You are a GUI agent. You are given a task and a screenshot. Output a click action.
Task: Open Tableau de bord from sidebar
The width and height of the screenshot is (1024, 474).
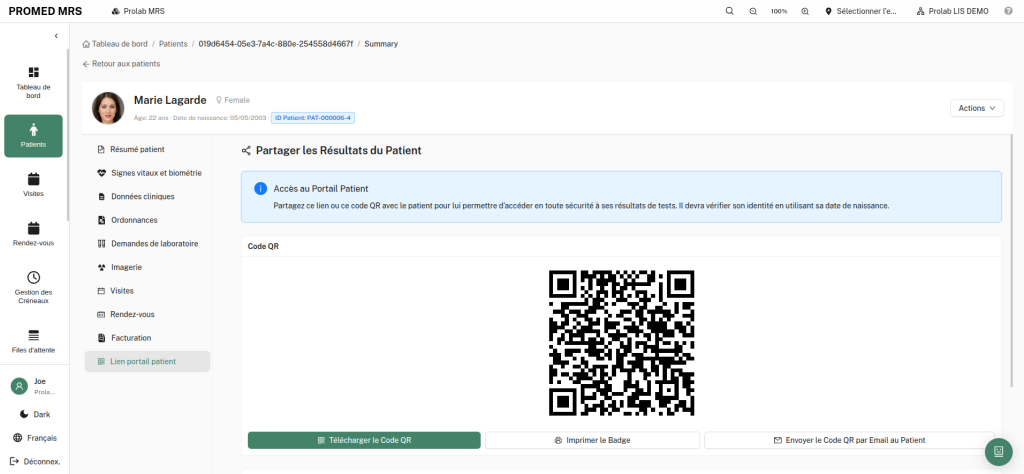(x=33, y=82)
